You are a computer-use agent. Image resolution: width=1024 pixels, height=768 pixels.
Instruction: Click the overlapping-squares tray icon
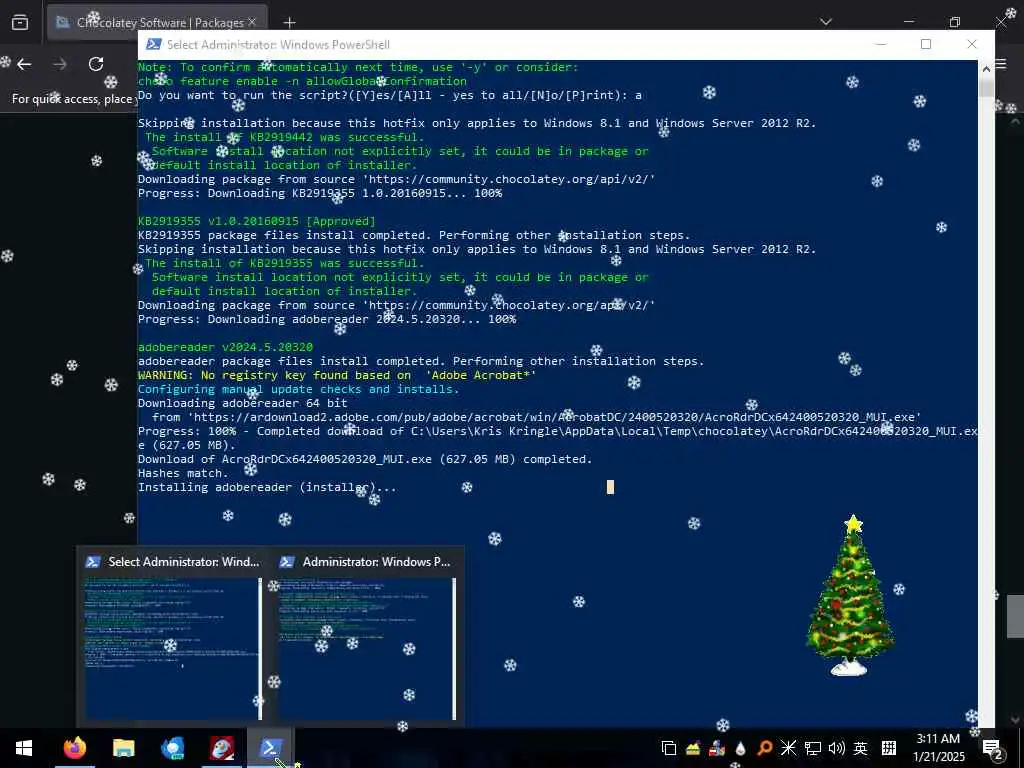tap(668, 748)
